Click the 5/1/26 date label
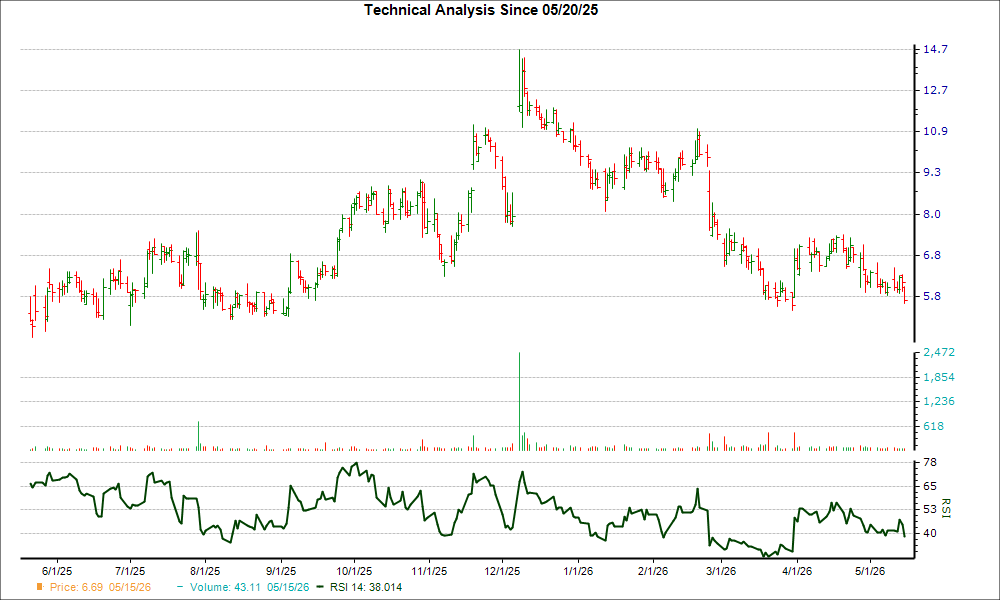Screen dimensions: 1000x600 point(870,571)
